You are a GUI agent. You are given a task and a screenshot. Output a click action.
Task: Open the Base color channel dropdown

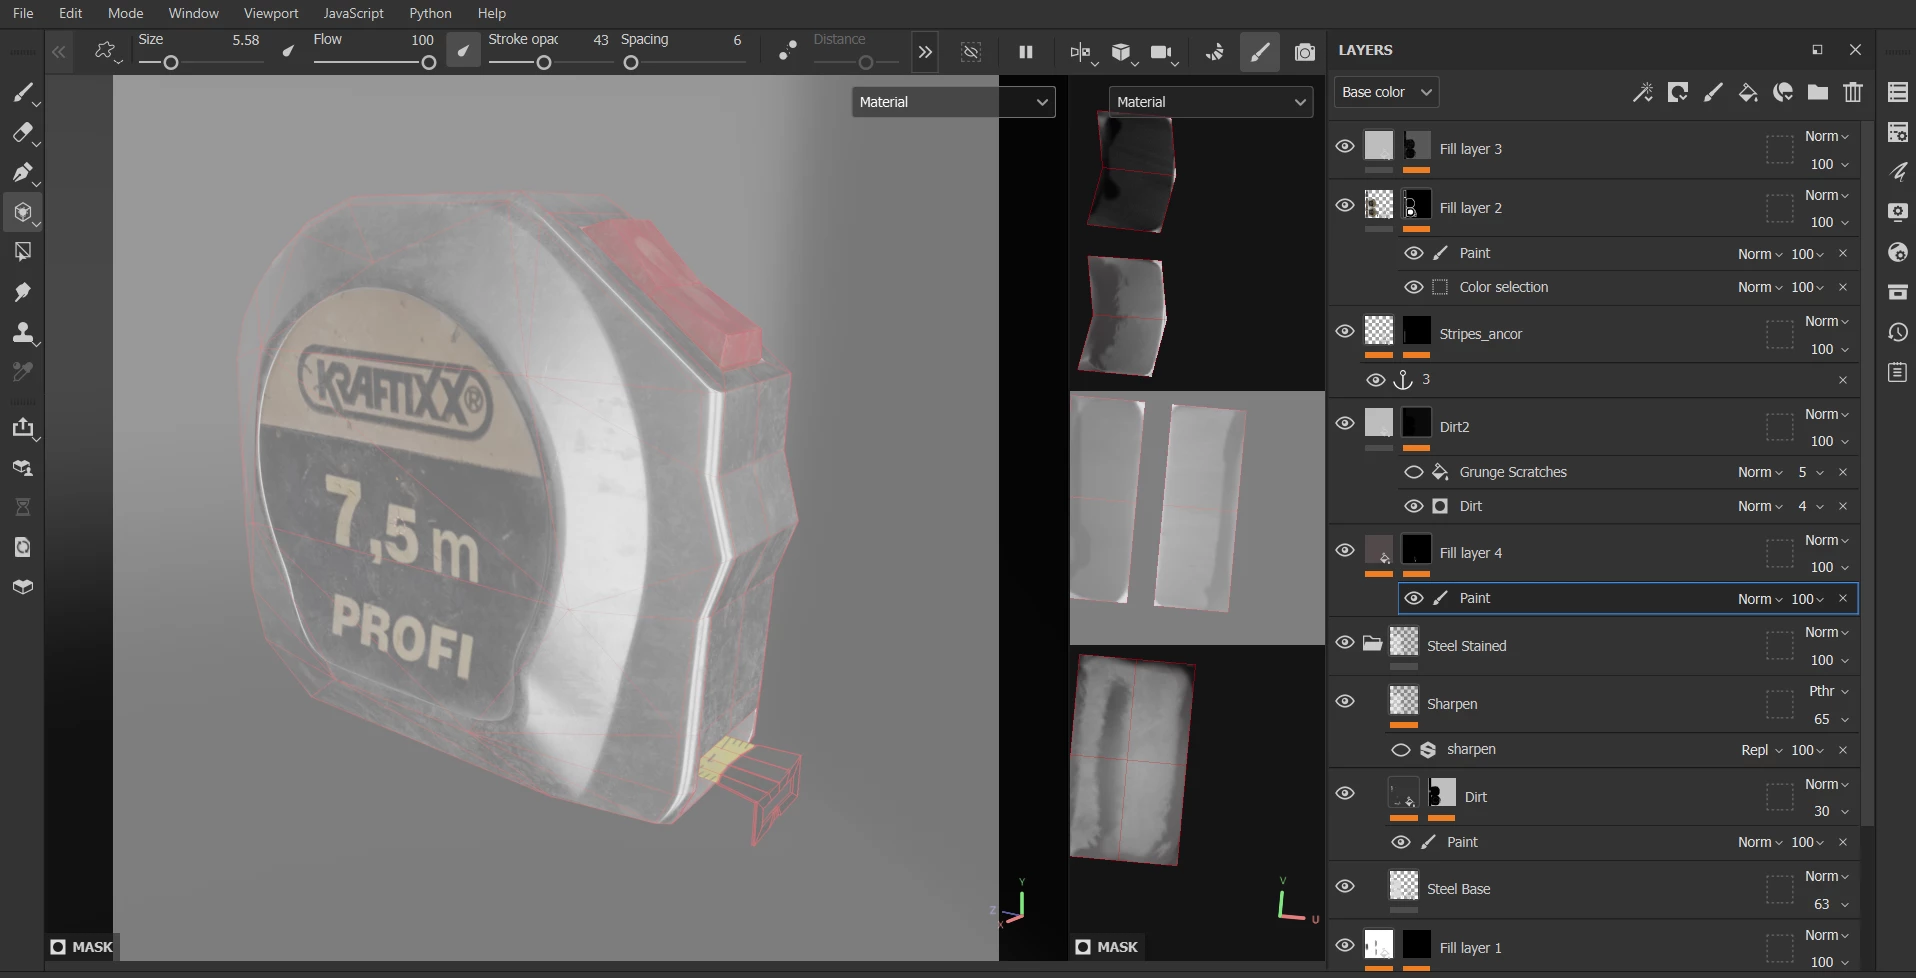point(1386,92)
